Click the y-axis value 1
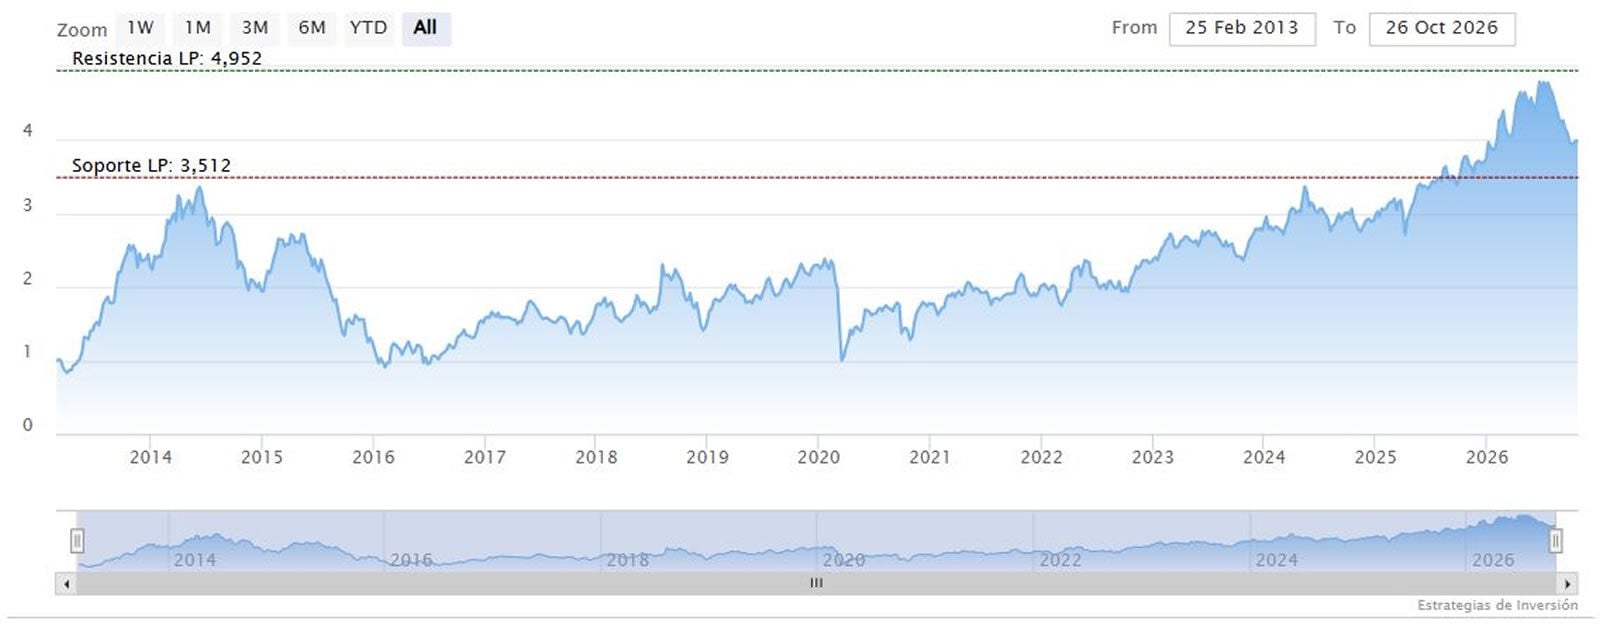Screen dimensions: 1600x635 pyautogui.click(x=28, y=352)
